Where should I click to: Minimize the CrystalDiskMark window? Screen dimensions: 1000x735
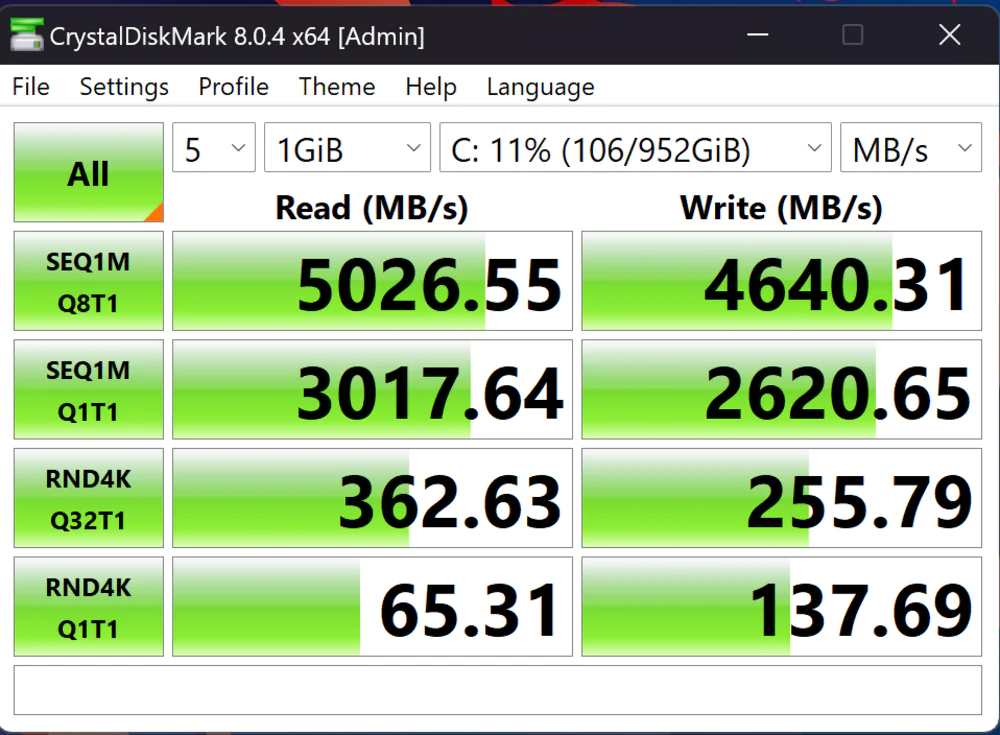tap(758, 34)
